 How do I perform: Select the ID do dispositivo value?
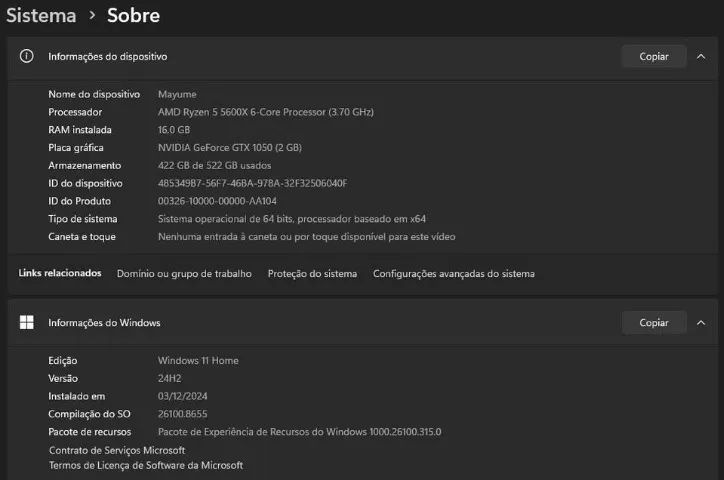pos(253,183)
